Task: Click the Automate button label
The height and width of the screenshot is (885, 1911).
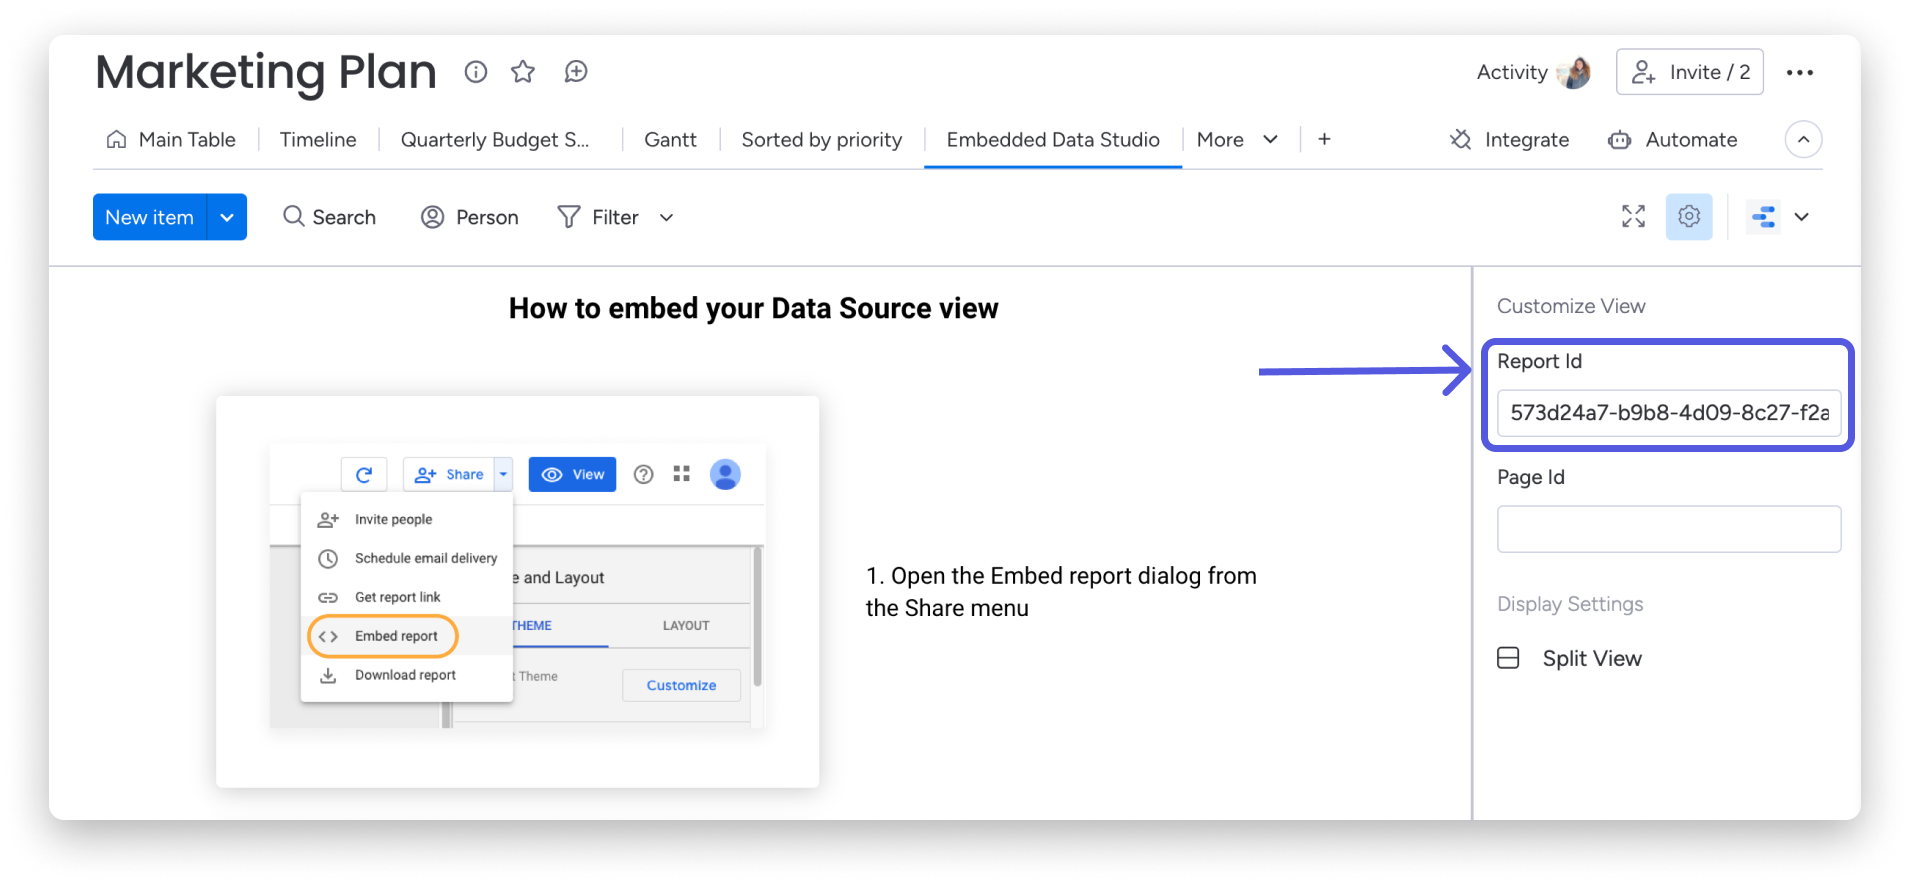Action: pyautogui.click(x=1692, y=140)
